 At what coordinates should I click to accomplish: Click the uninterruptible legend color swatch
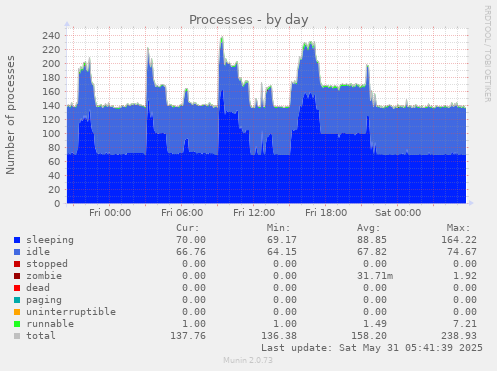coord(17,312)
